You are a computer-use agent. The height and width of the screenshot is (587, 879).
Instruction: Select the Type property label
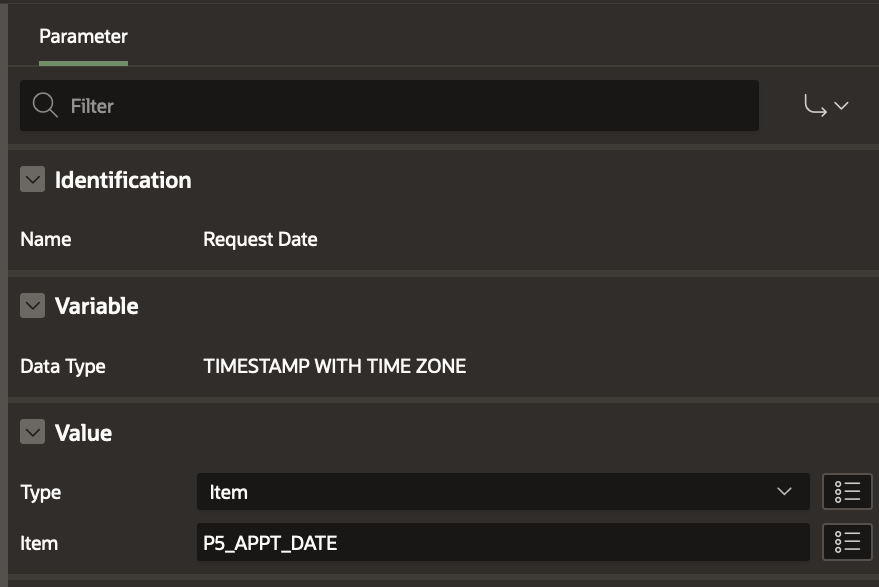pyautogui.click(x=40, y=492)
